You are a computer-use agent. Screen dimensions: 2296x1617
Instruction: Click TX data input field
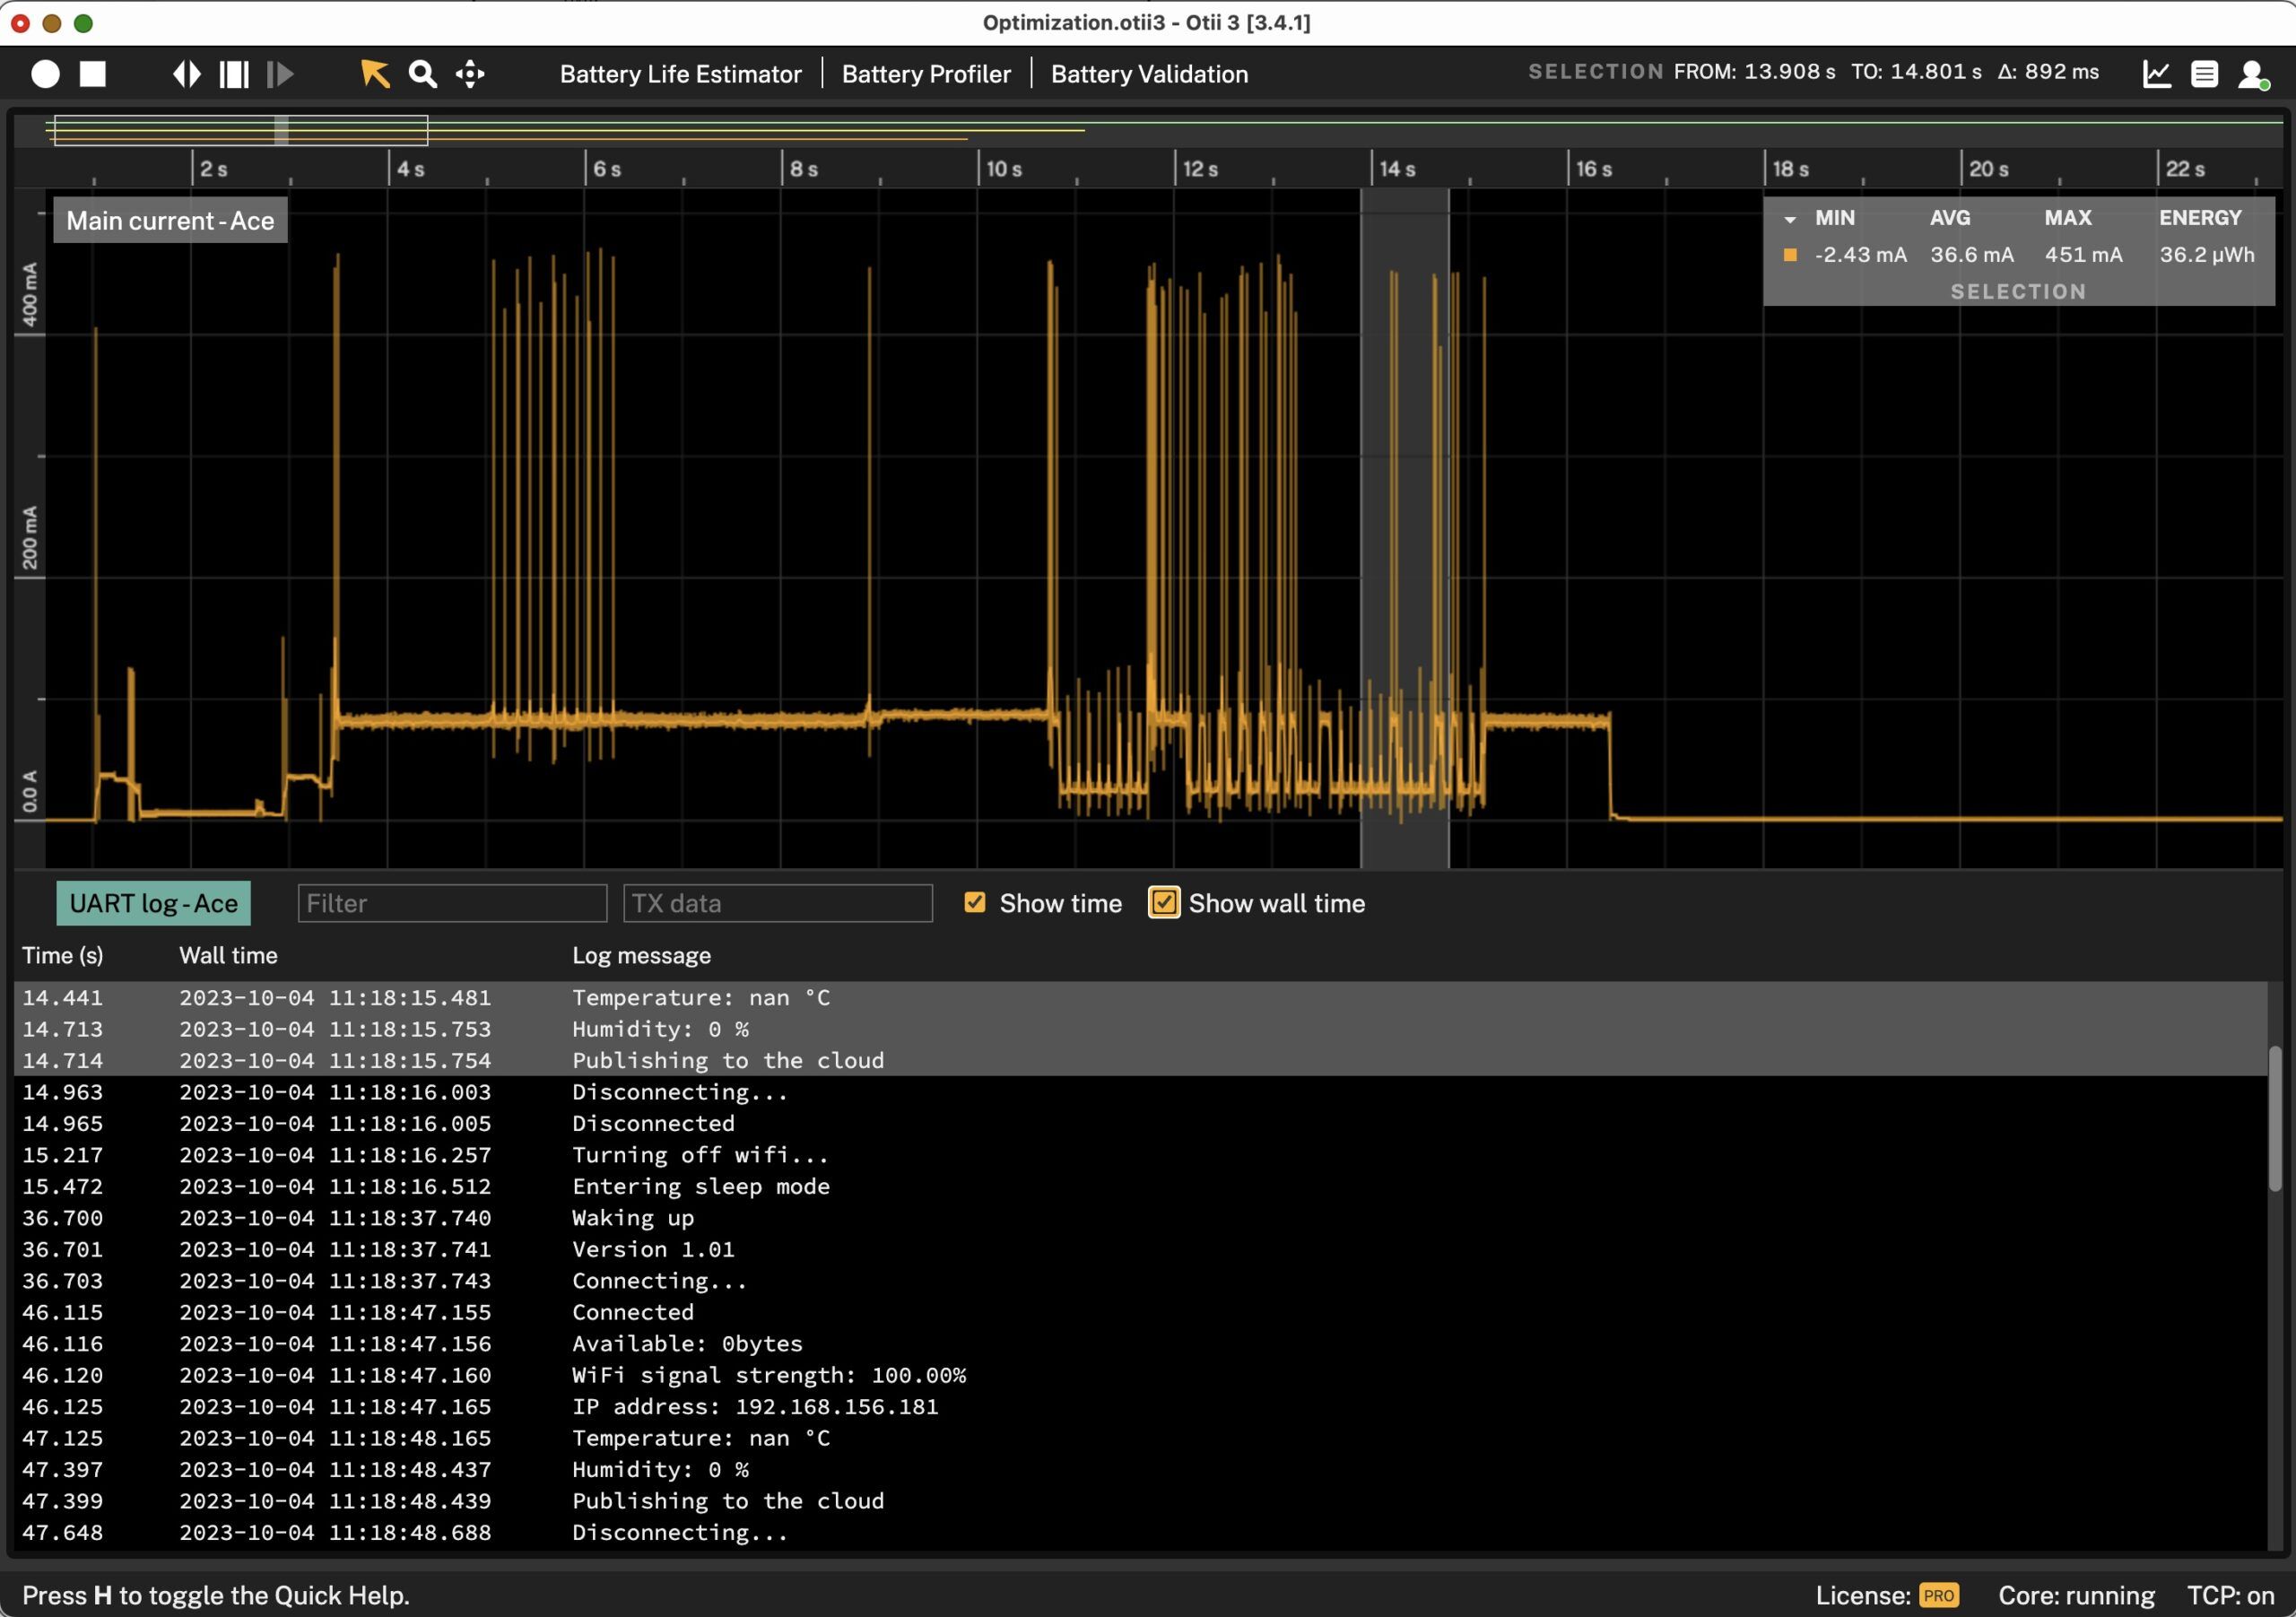tap(777, 903)
